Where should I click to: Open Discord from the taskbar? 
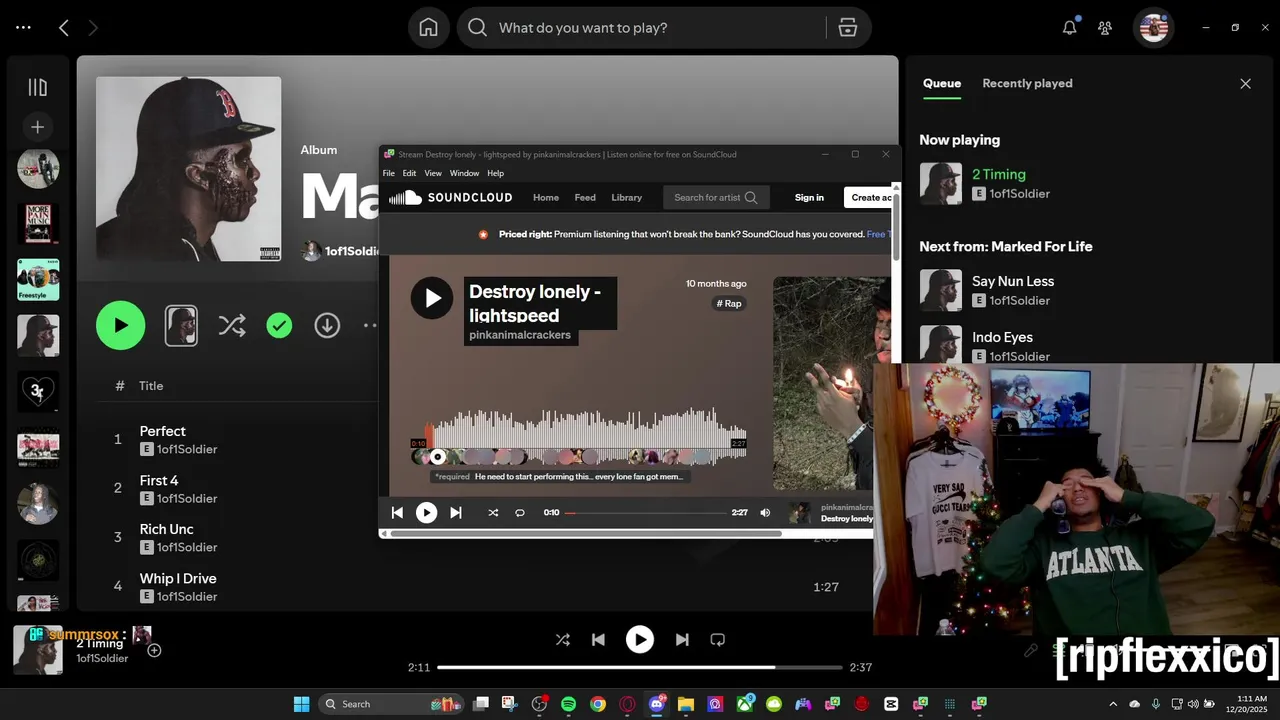(x=657, y=704)
